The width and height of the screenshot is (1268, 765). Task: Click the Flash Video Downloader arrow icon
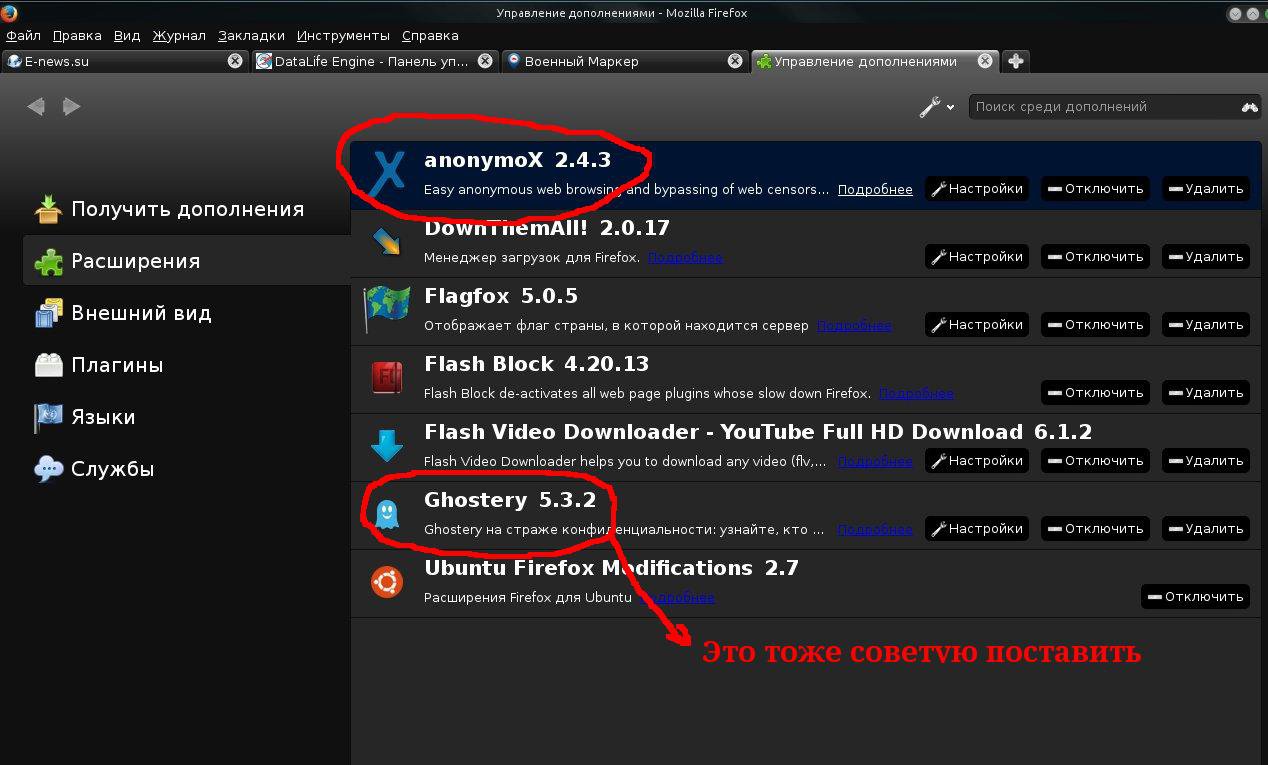[x=386, y=445]
